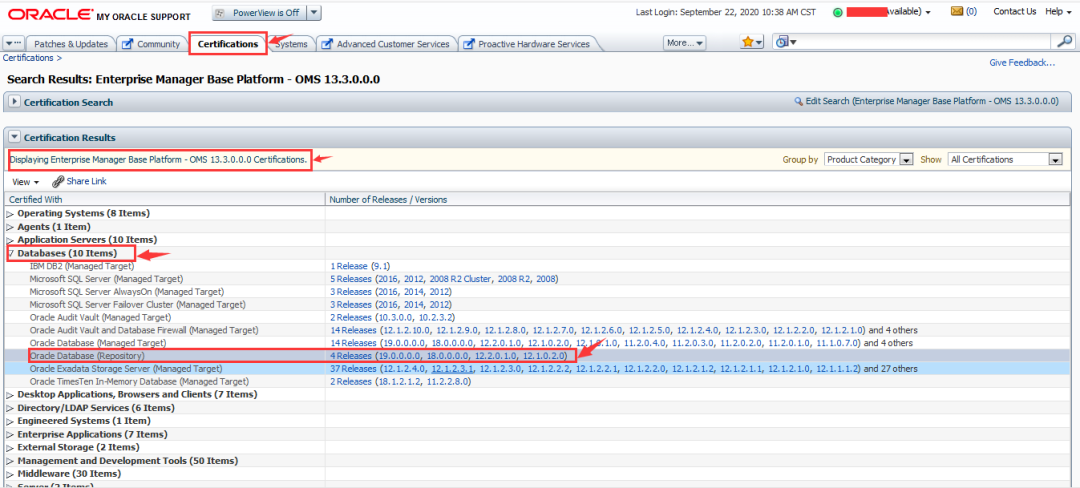Open the user availability dropdown arrow
This screenshot has height=488, width=1080.
(928, 13)
